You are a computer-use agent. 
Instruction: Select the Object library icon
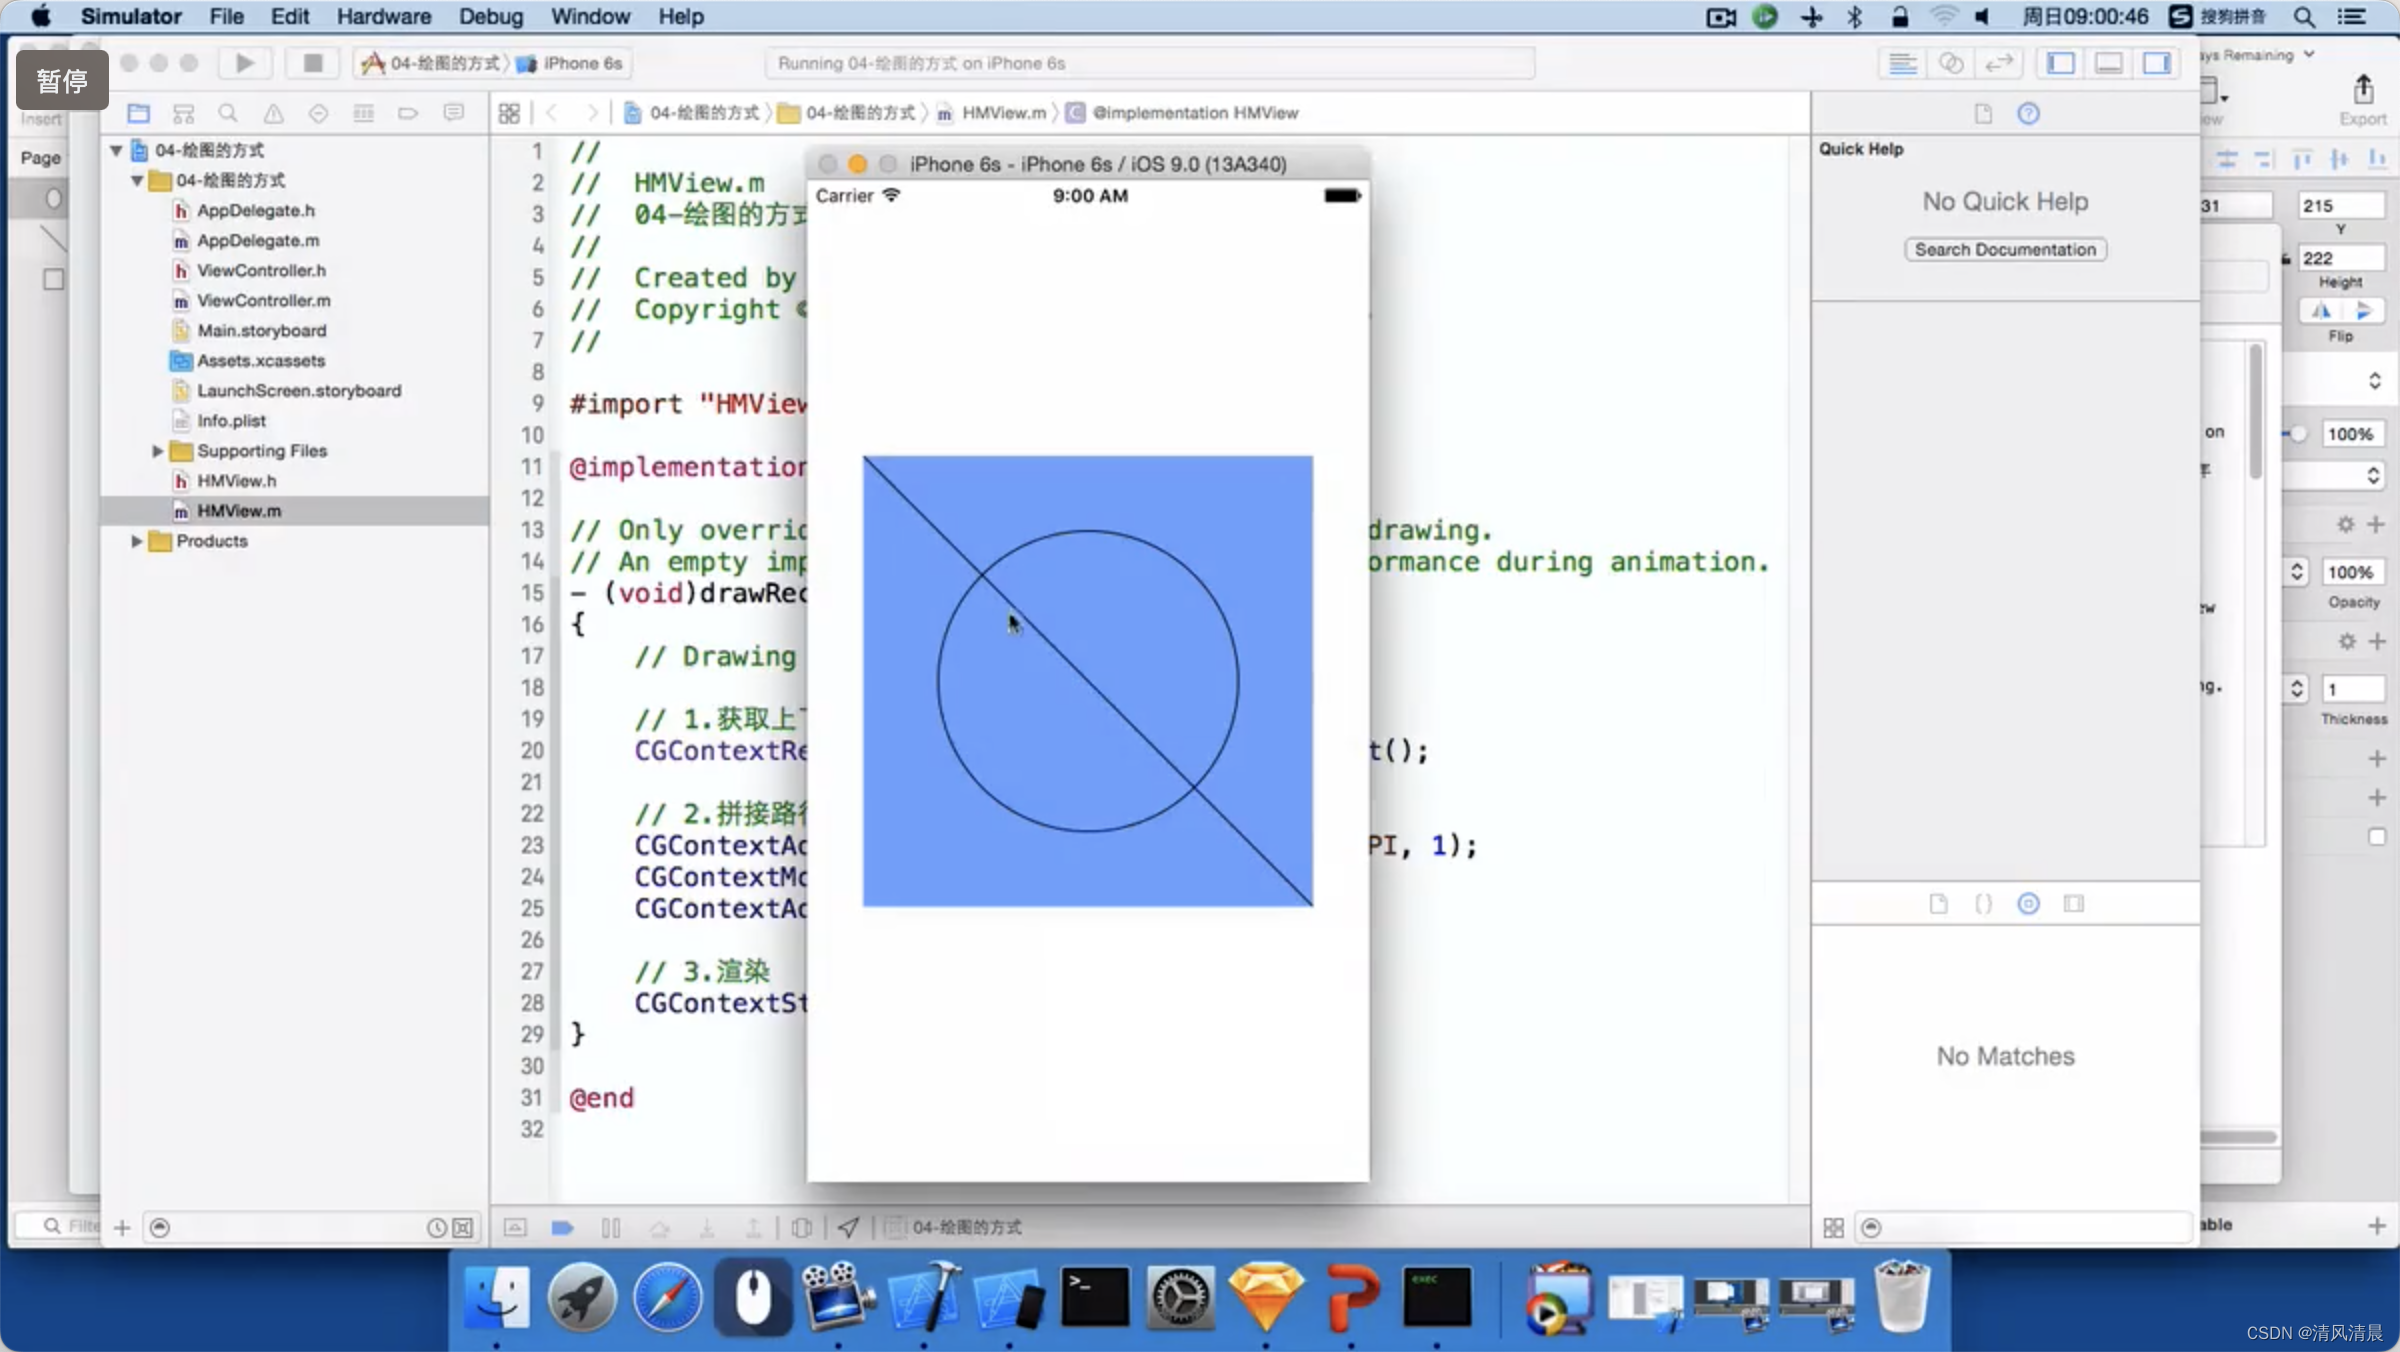(2028, 904)
